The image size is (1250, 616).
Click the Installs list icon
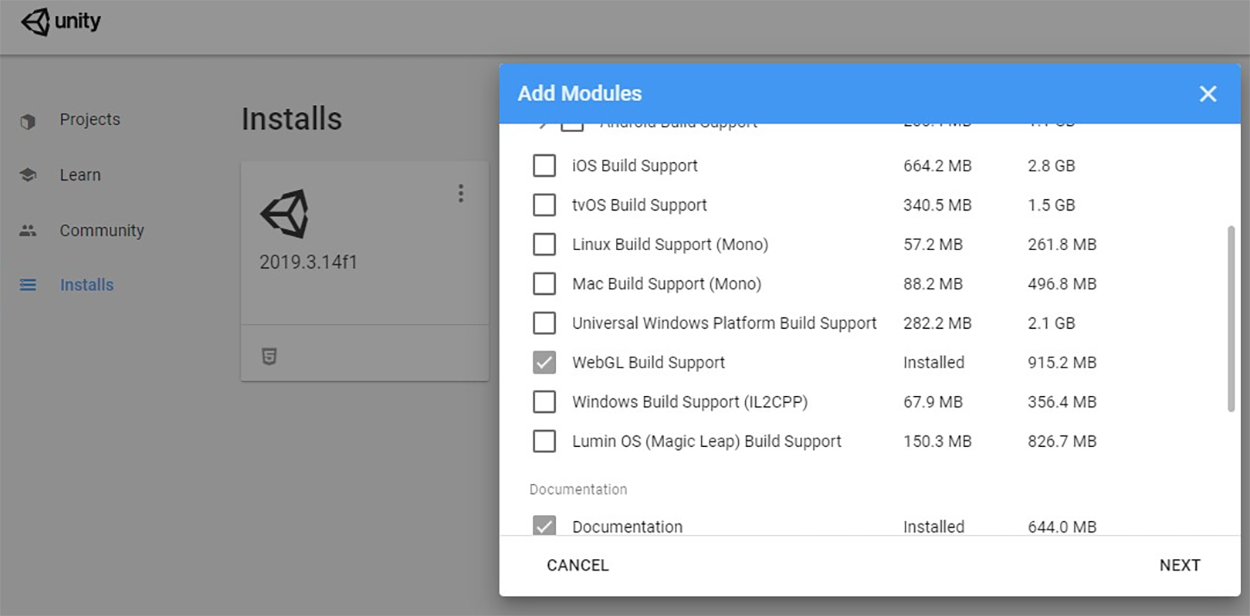(x=28, y=285)
